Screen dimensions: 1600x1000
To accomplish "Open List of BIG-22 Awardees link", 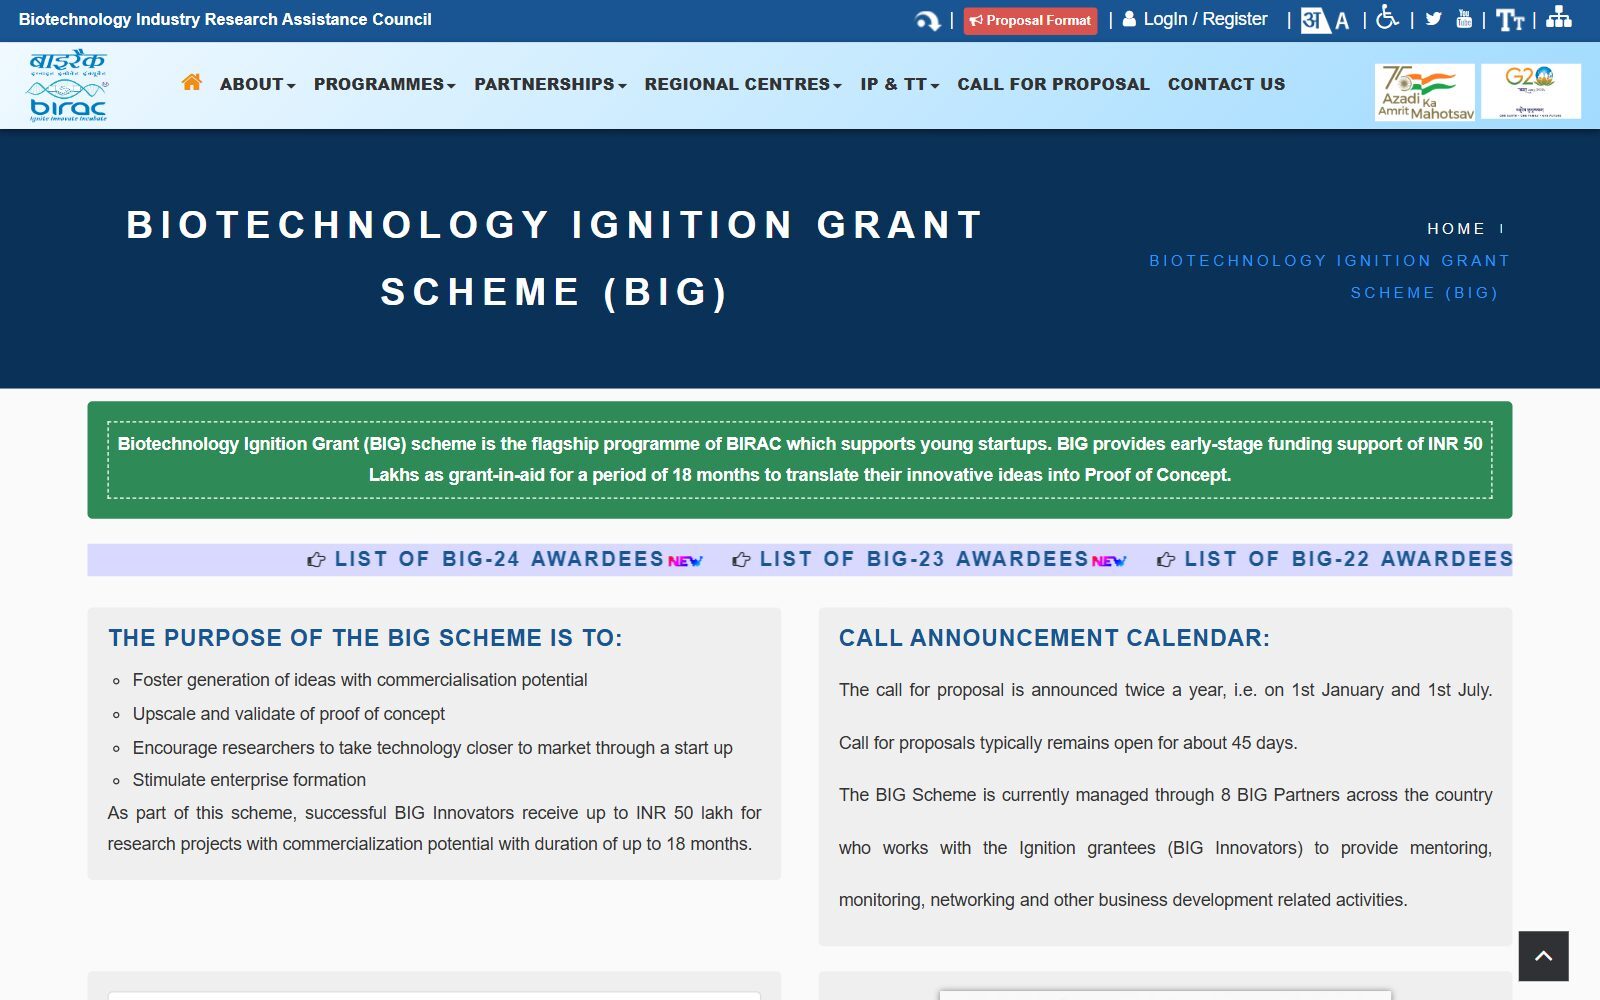I will tap(1348, 559).
